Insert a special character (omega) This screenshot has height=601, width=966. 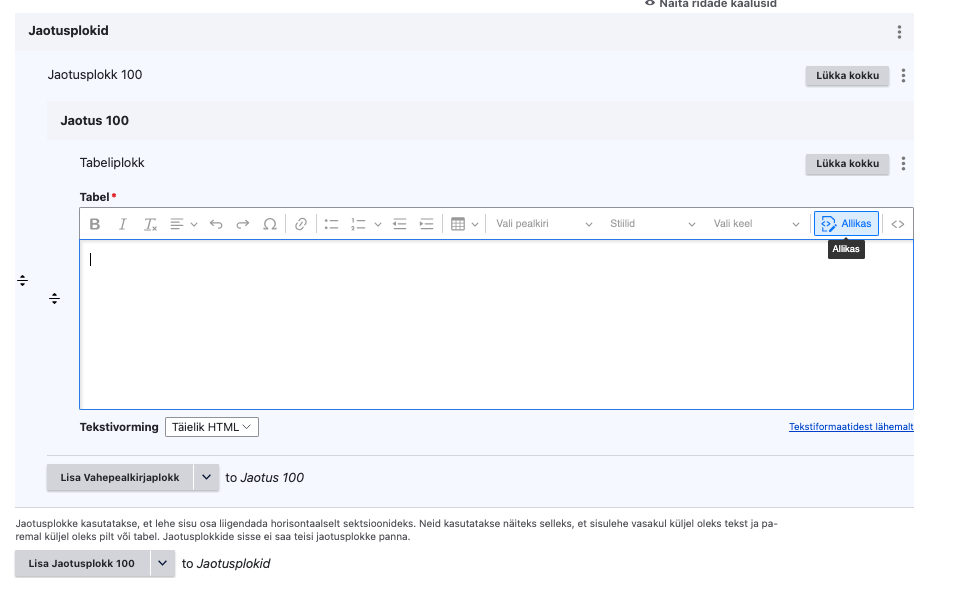pyautogui.click(x=270, y=224)
